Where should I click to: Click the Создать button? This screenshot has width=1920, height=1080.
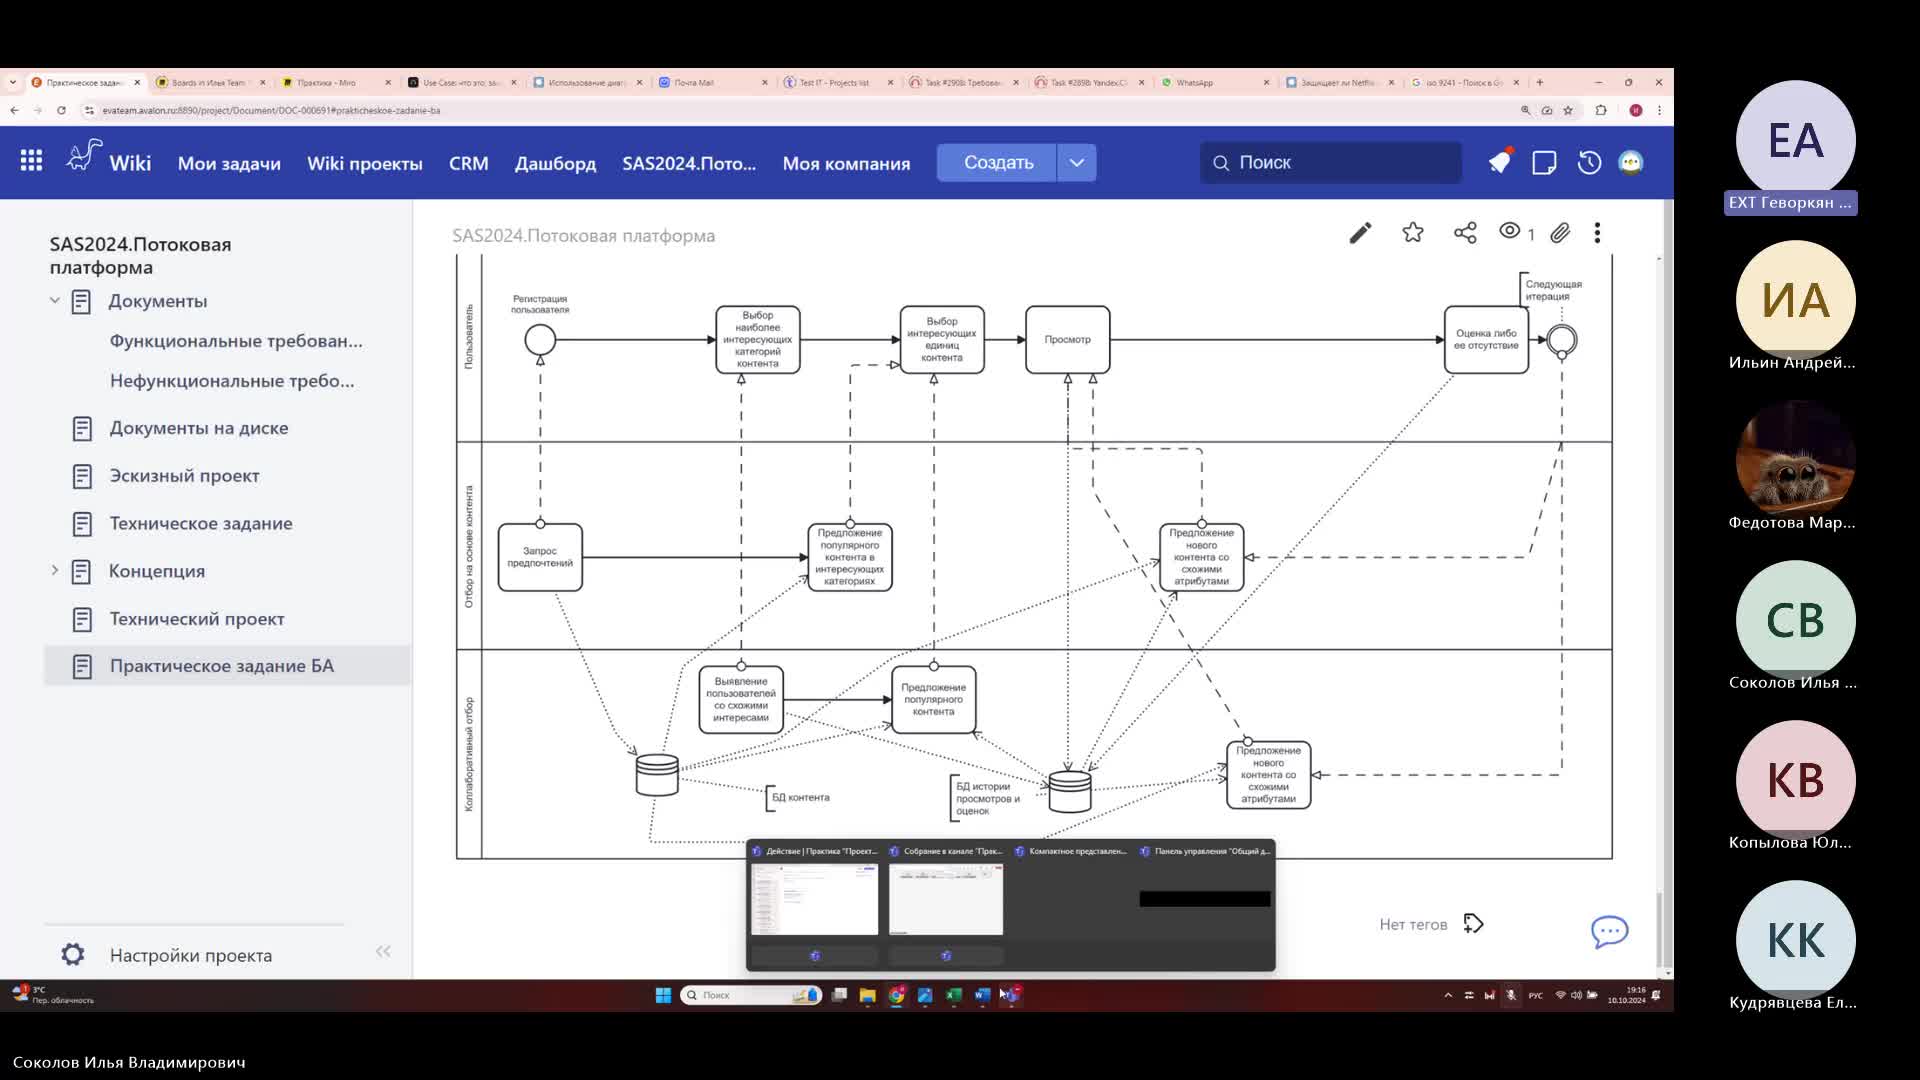tap(997, 162)
